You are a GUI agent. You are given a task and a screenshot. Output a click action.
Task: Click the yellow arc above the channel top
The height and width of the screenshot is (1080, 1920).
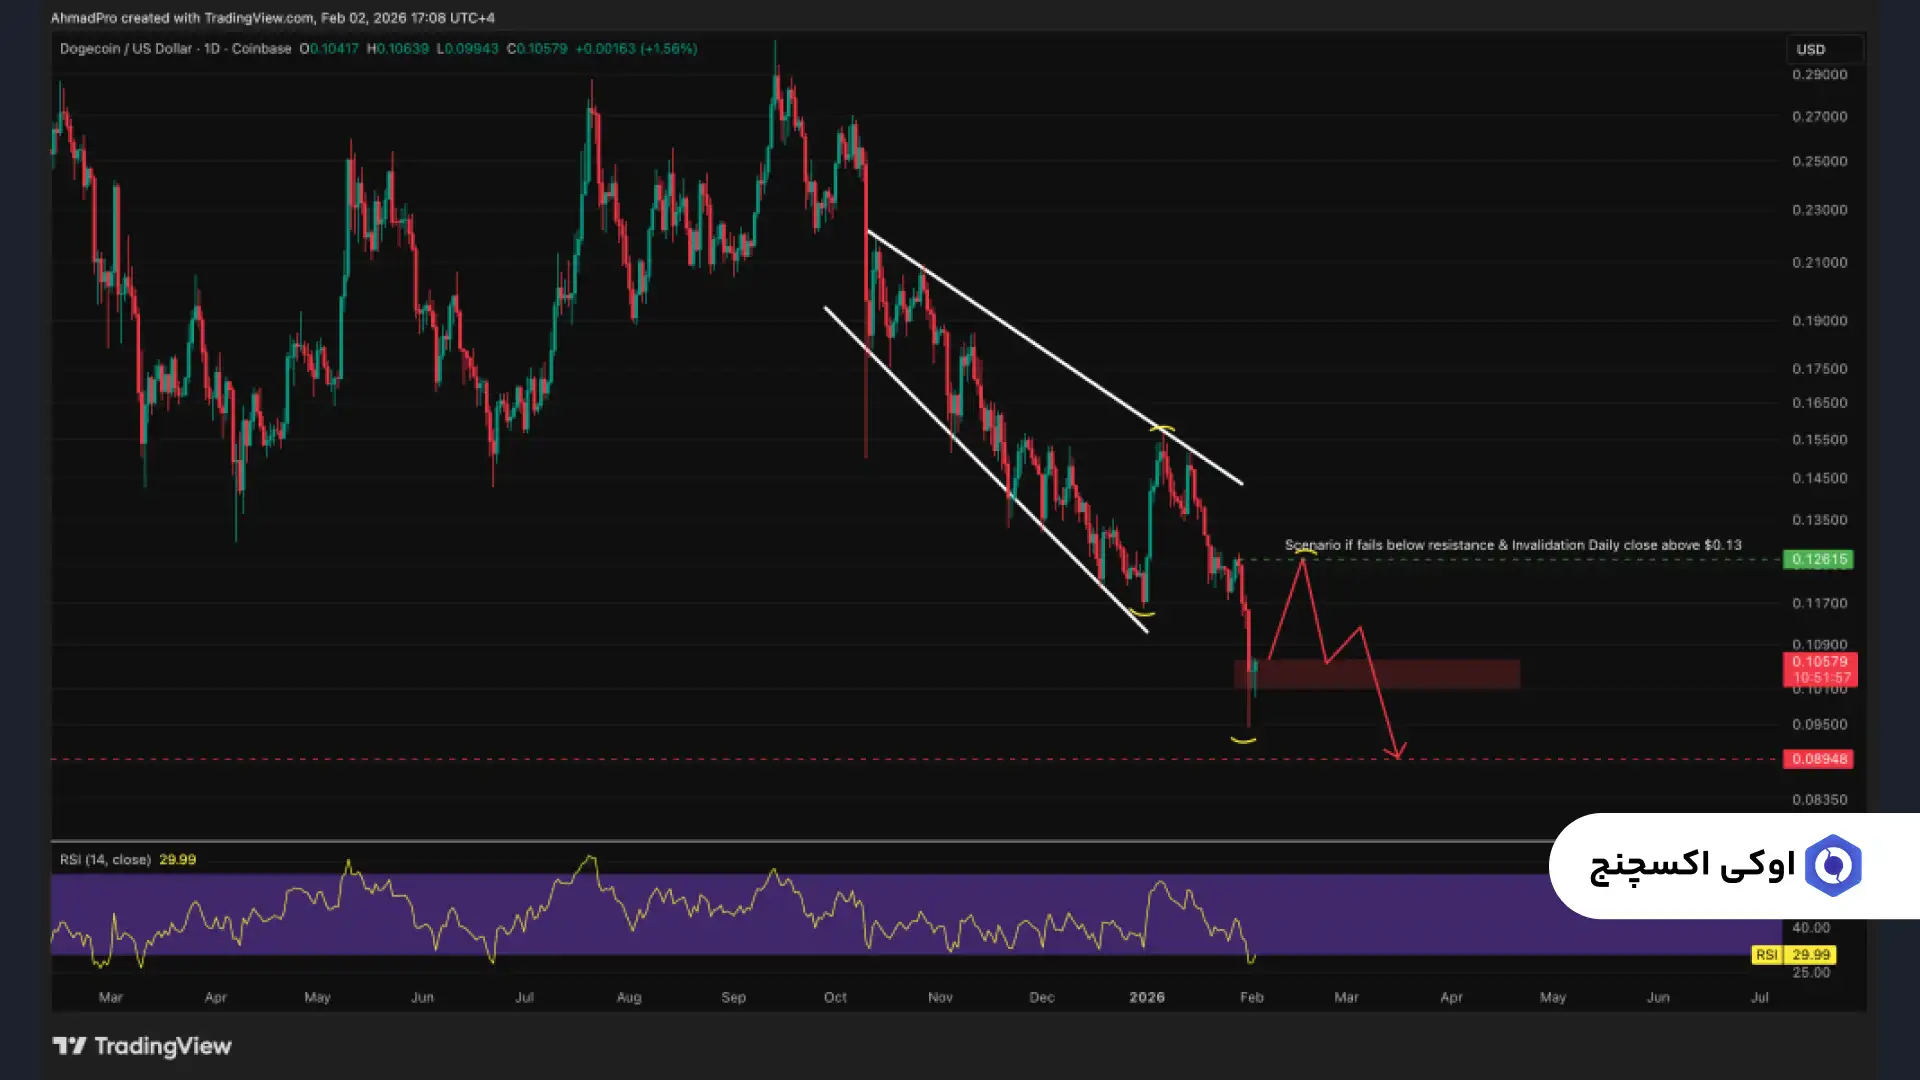click(1162, 429)
